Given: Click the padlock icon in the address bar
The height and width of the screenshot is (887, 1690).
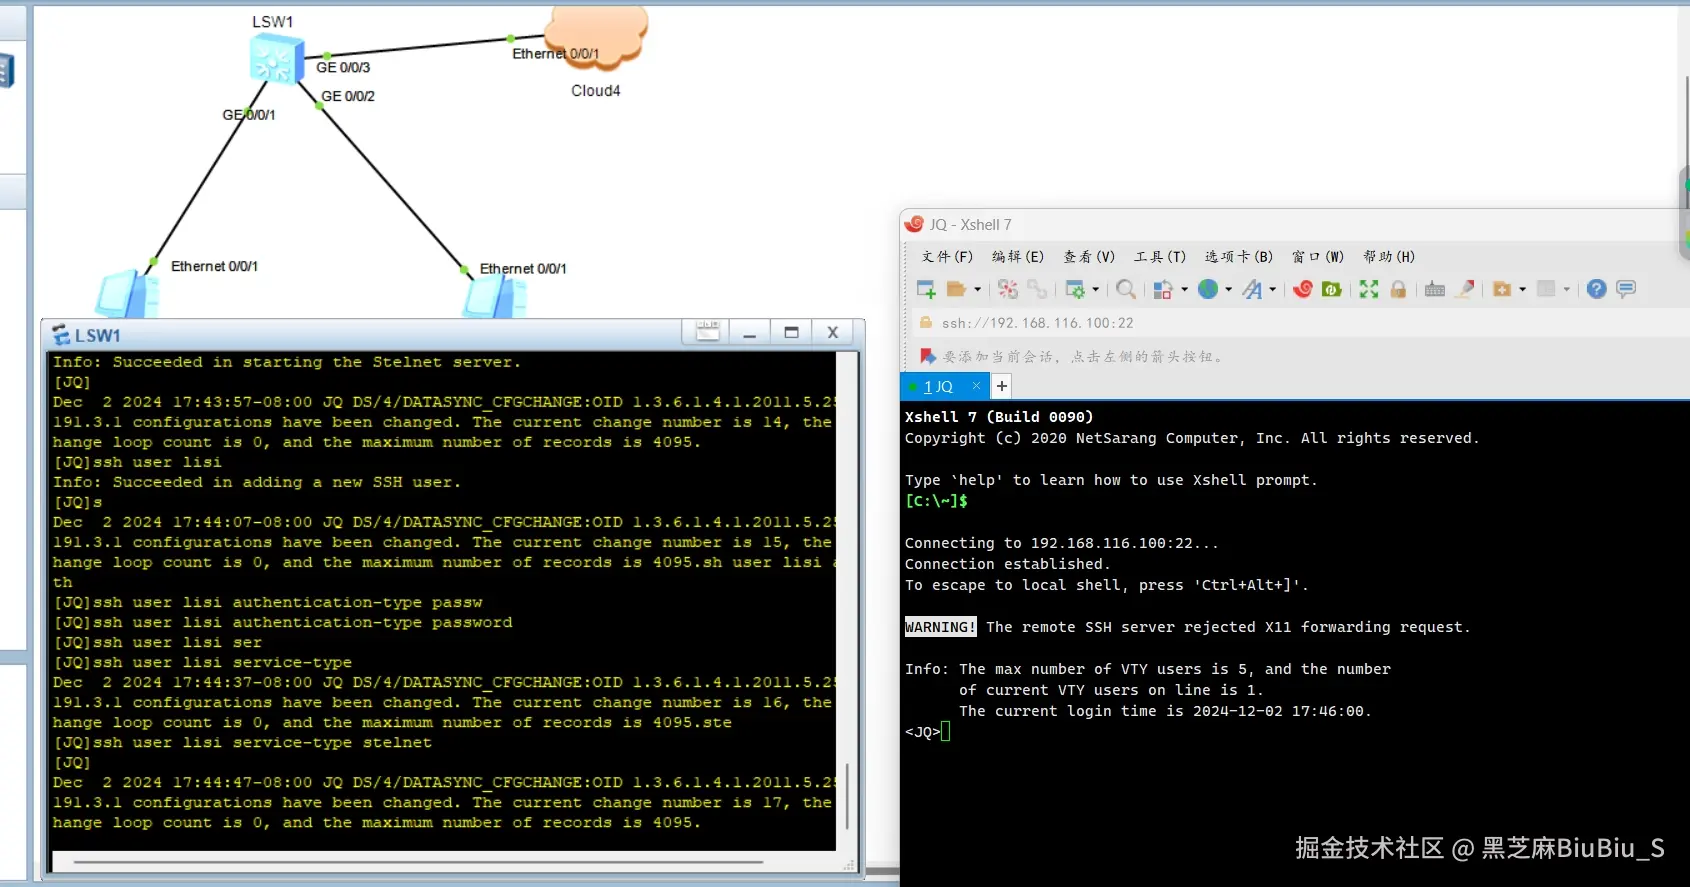Looking at the screenshot, I should point(926,322).
